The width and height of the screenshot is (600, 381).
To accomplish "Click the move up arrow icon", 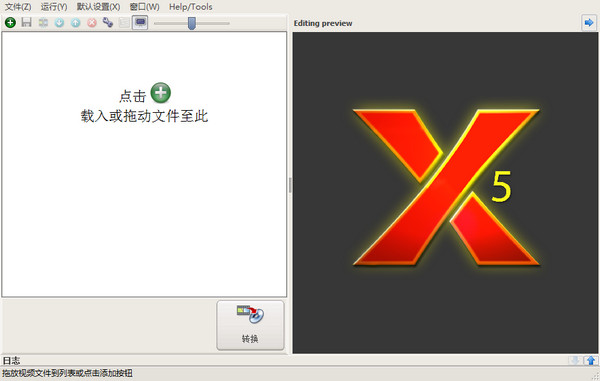I will (75, 23).
